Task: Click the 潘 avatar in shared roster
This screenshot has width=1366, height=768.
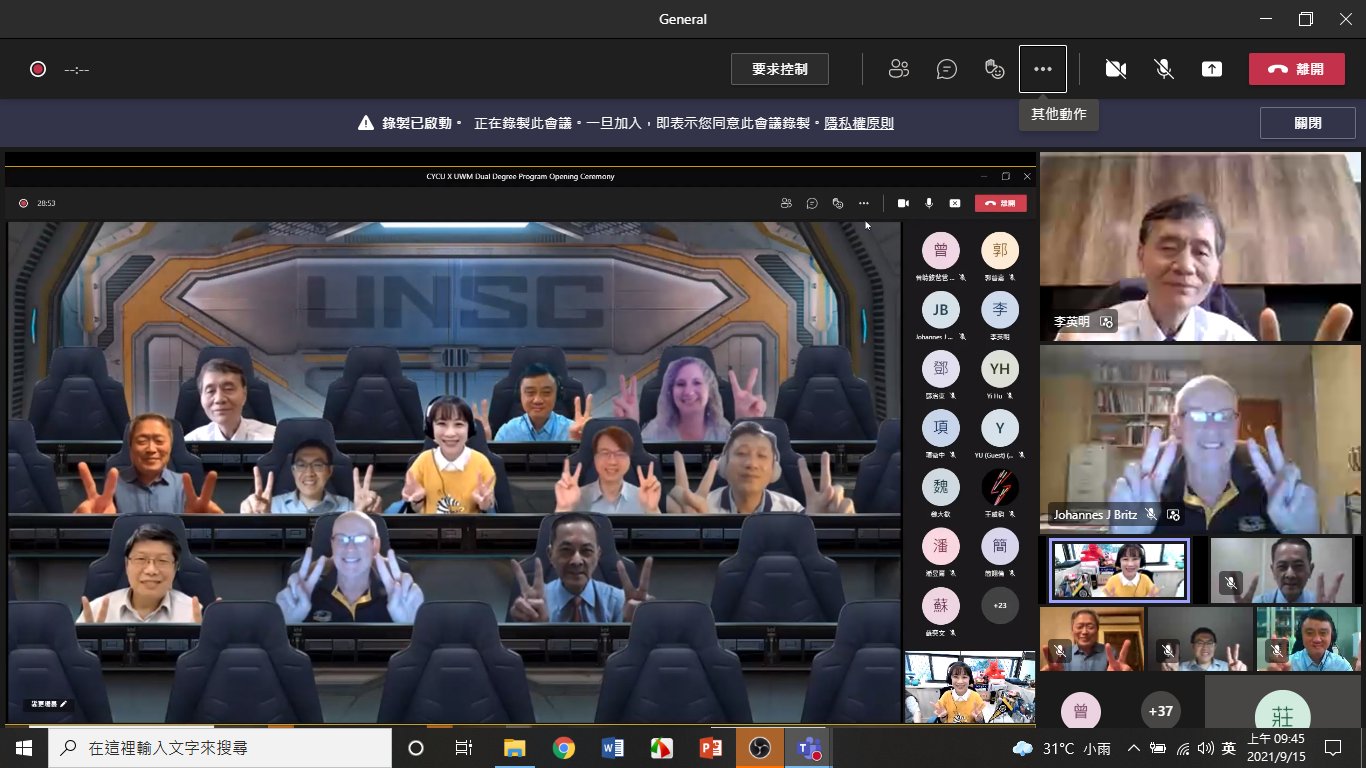Action: (940, 547)
